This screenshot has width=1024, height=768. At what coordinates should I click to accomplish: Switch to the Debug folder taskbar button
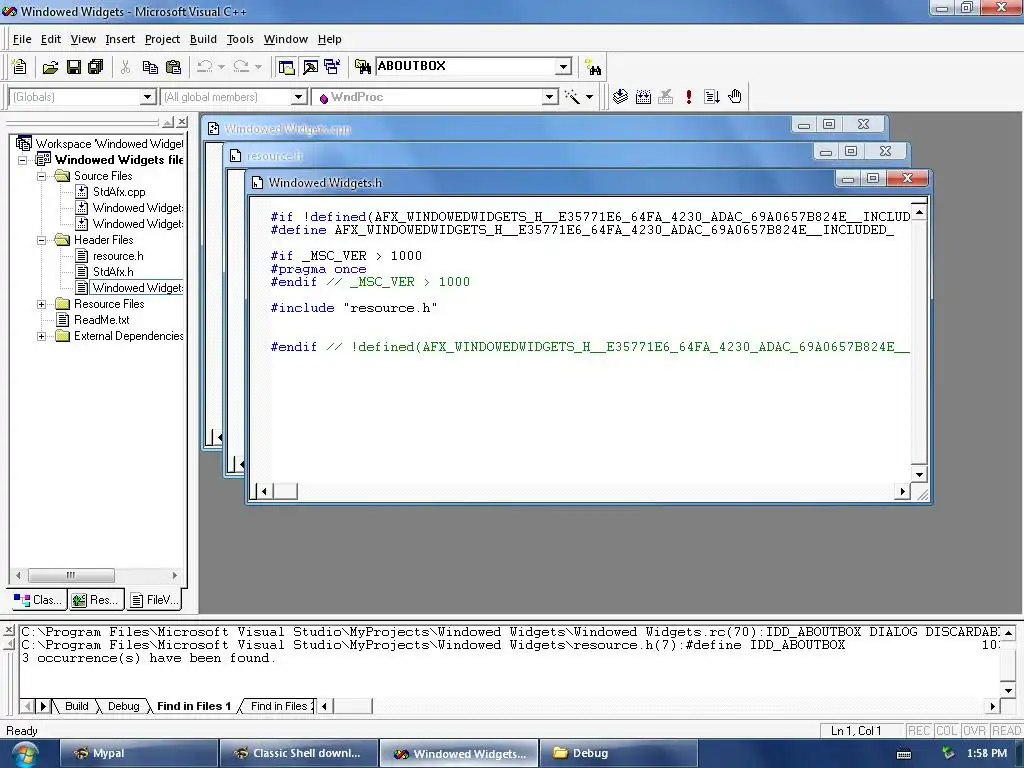(620, 753)
